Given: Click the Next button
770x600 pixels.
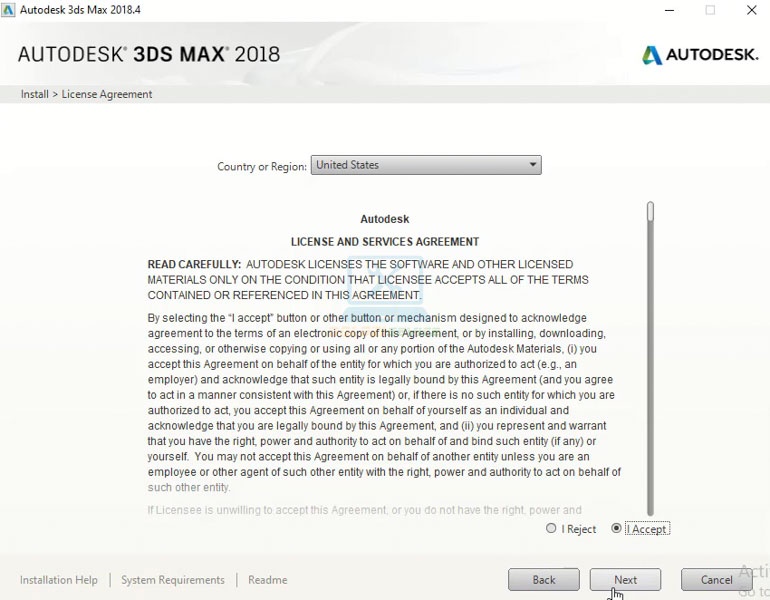Looking at the screenshot, I should coord(625,580).
